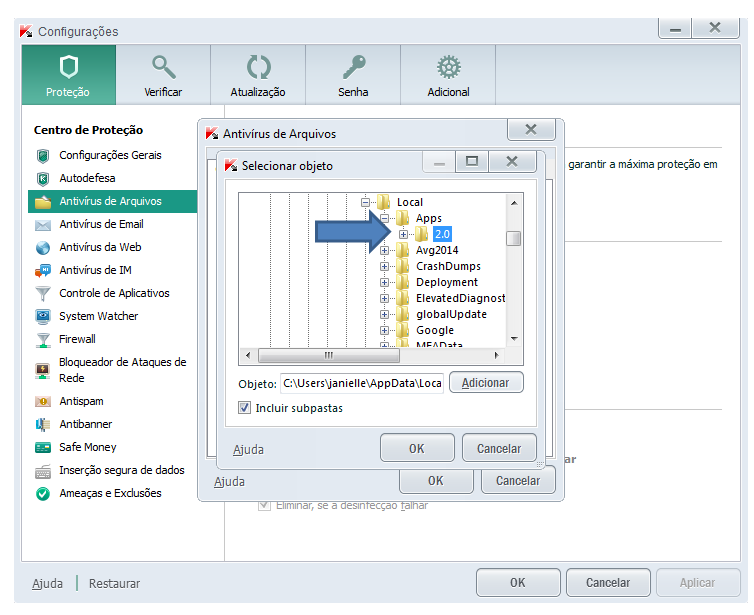
Task: Click the Antivírus de IM chat icon
Action: point(43,271)
